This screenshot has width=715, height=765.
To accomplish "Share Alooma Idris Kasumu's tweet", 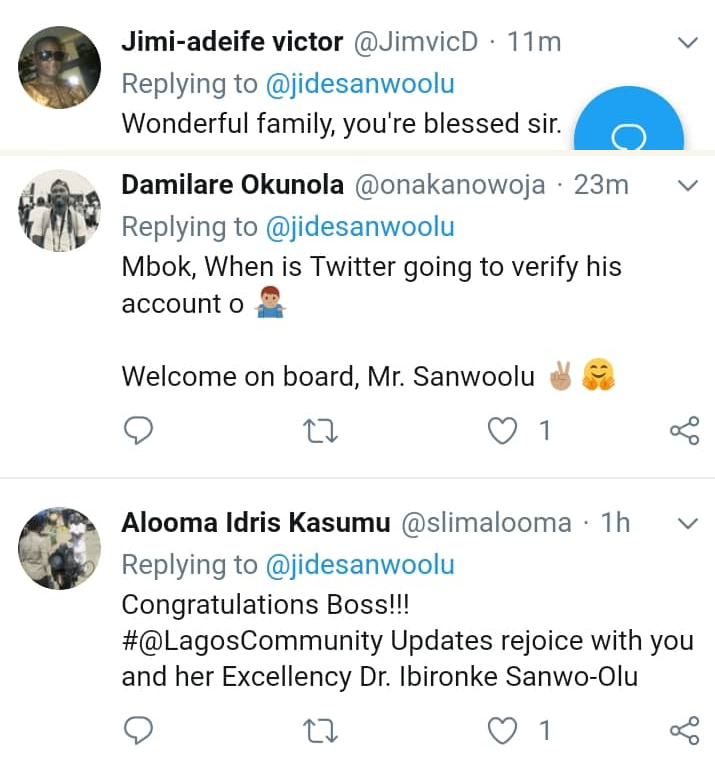I will click(x=684, y=731).
